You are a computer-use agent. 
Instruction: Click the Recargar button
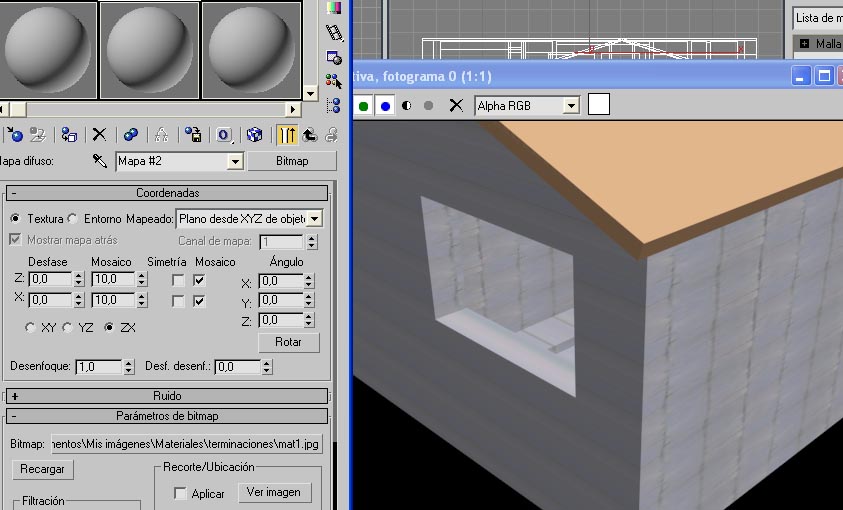point(42,469)
